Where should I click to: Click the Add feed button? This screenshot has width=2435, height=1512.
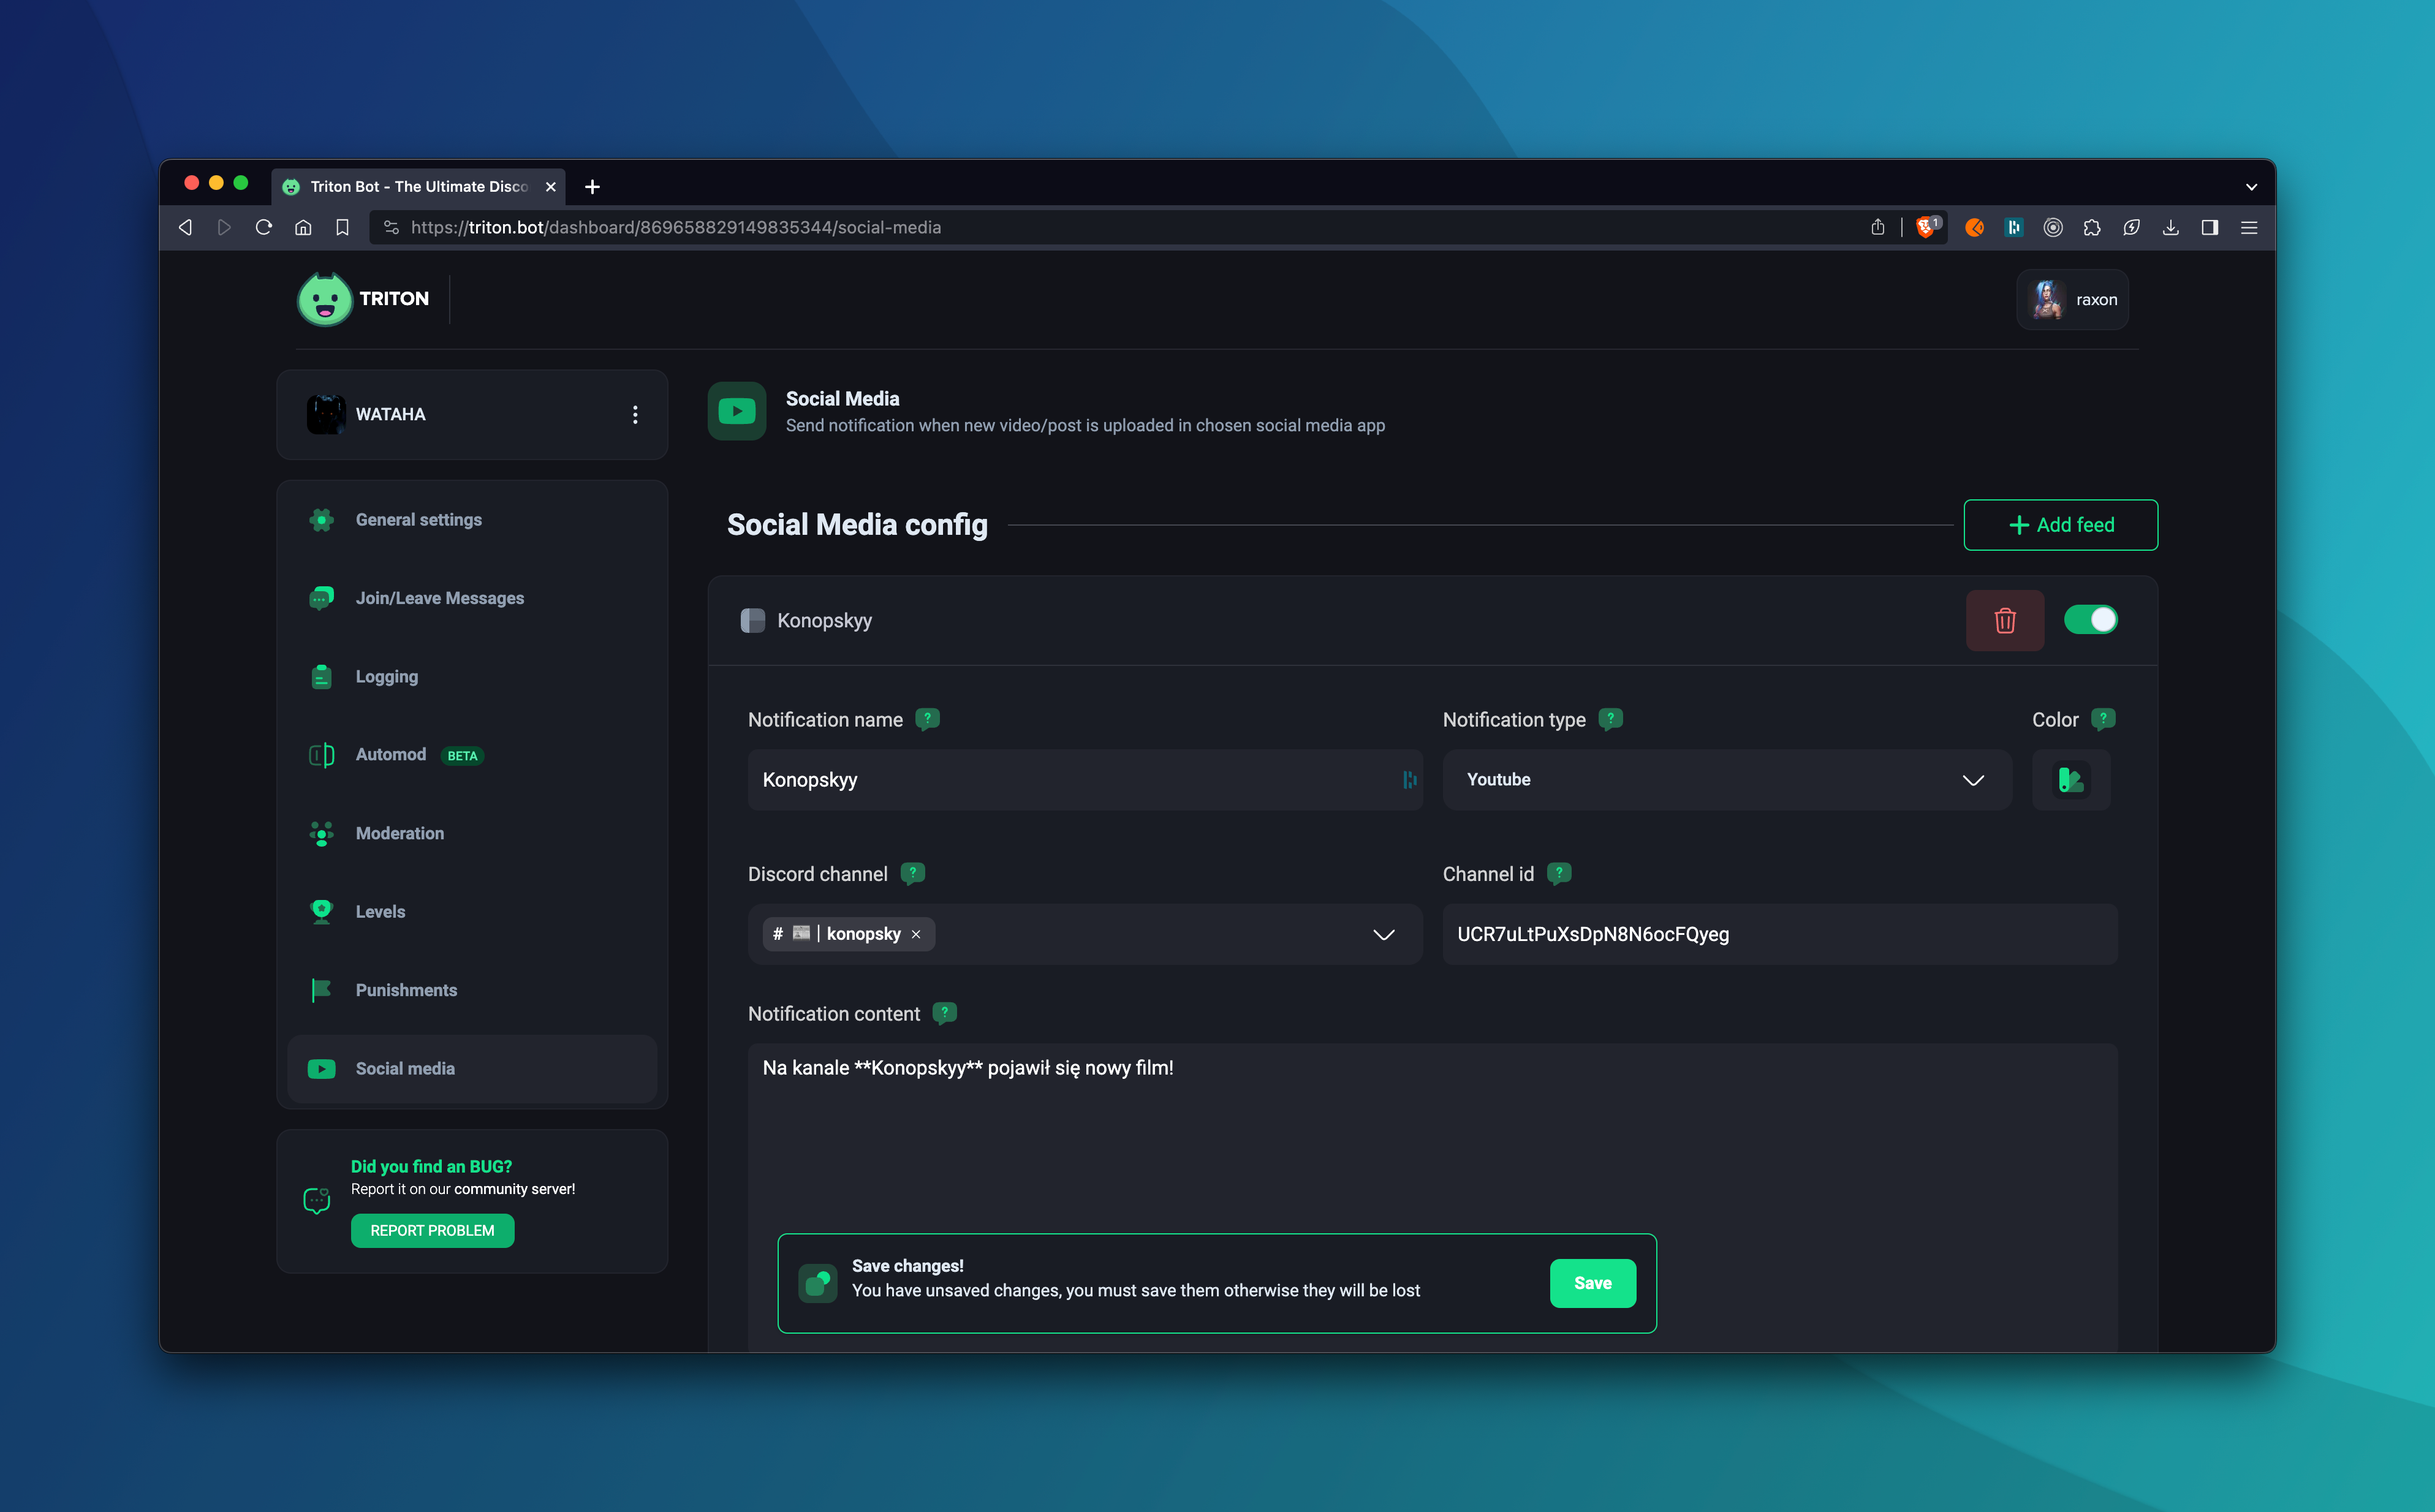click(x=2060, y=525)
